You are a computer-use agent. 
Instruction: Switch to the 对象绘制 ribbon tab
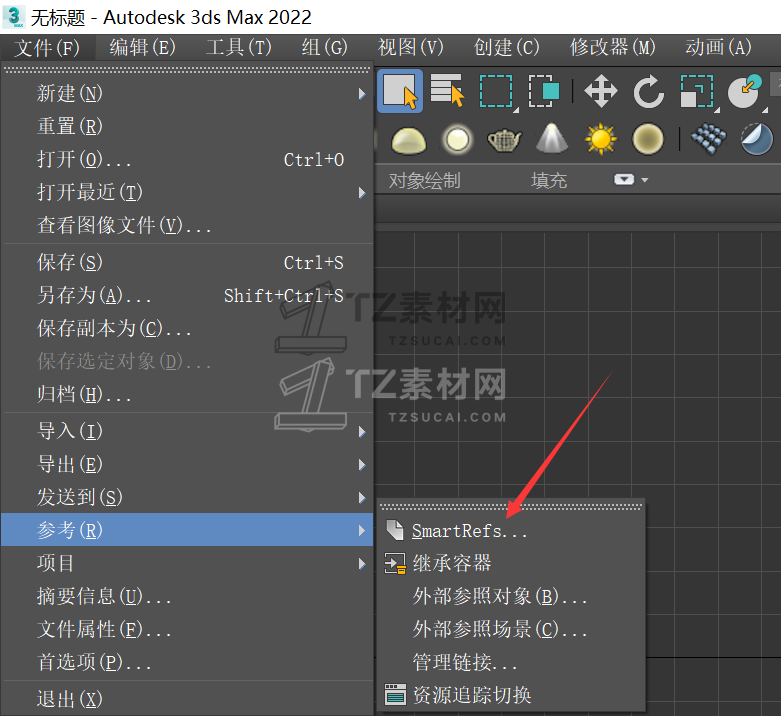tap(424, 180)
